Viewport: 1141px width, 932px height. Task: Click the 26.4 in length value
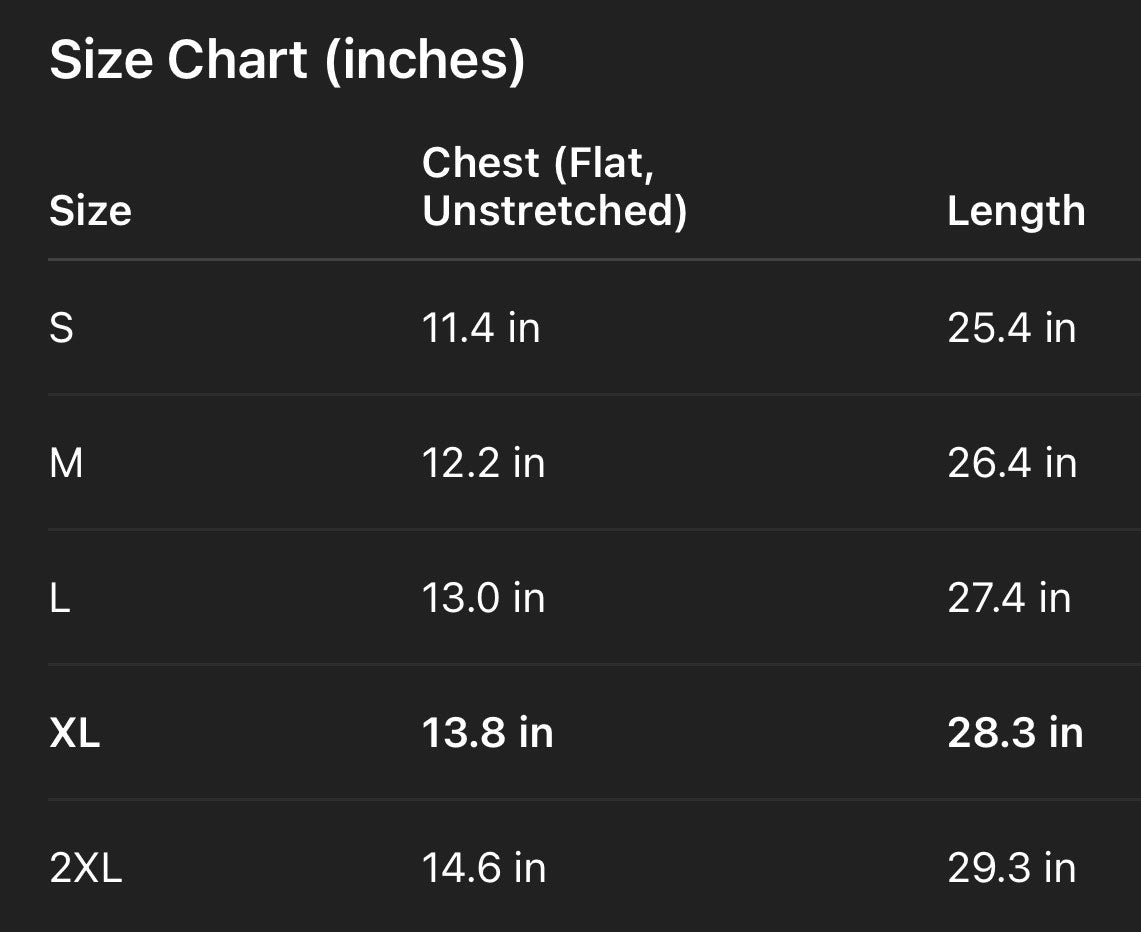(1011, 463)
